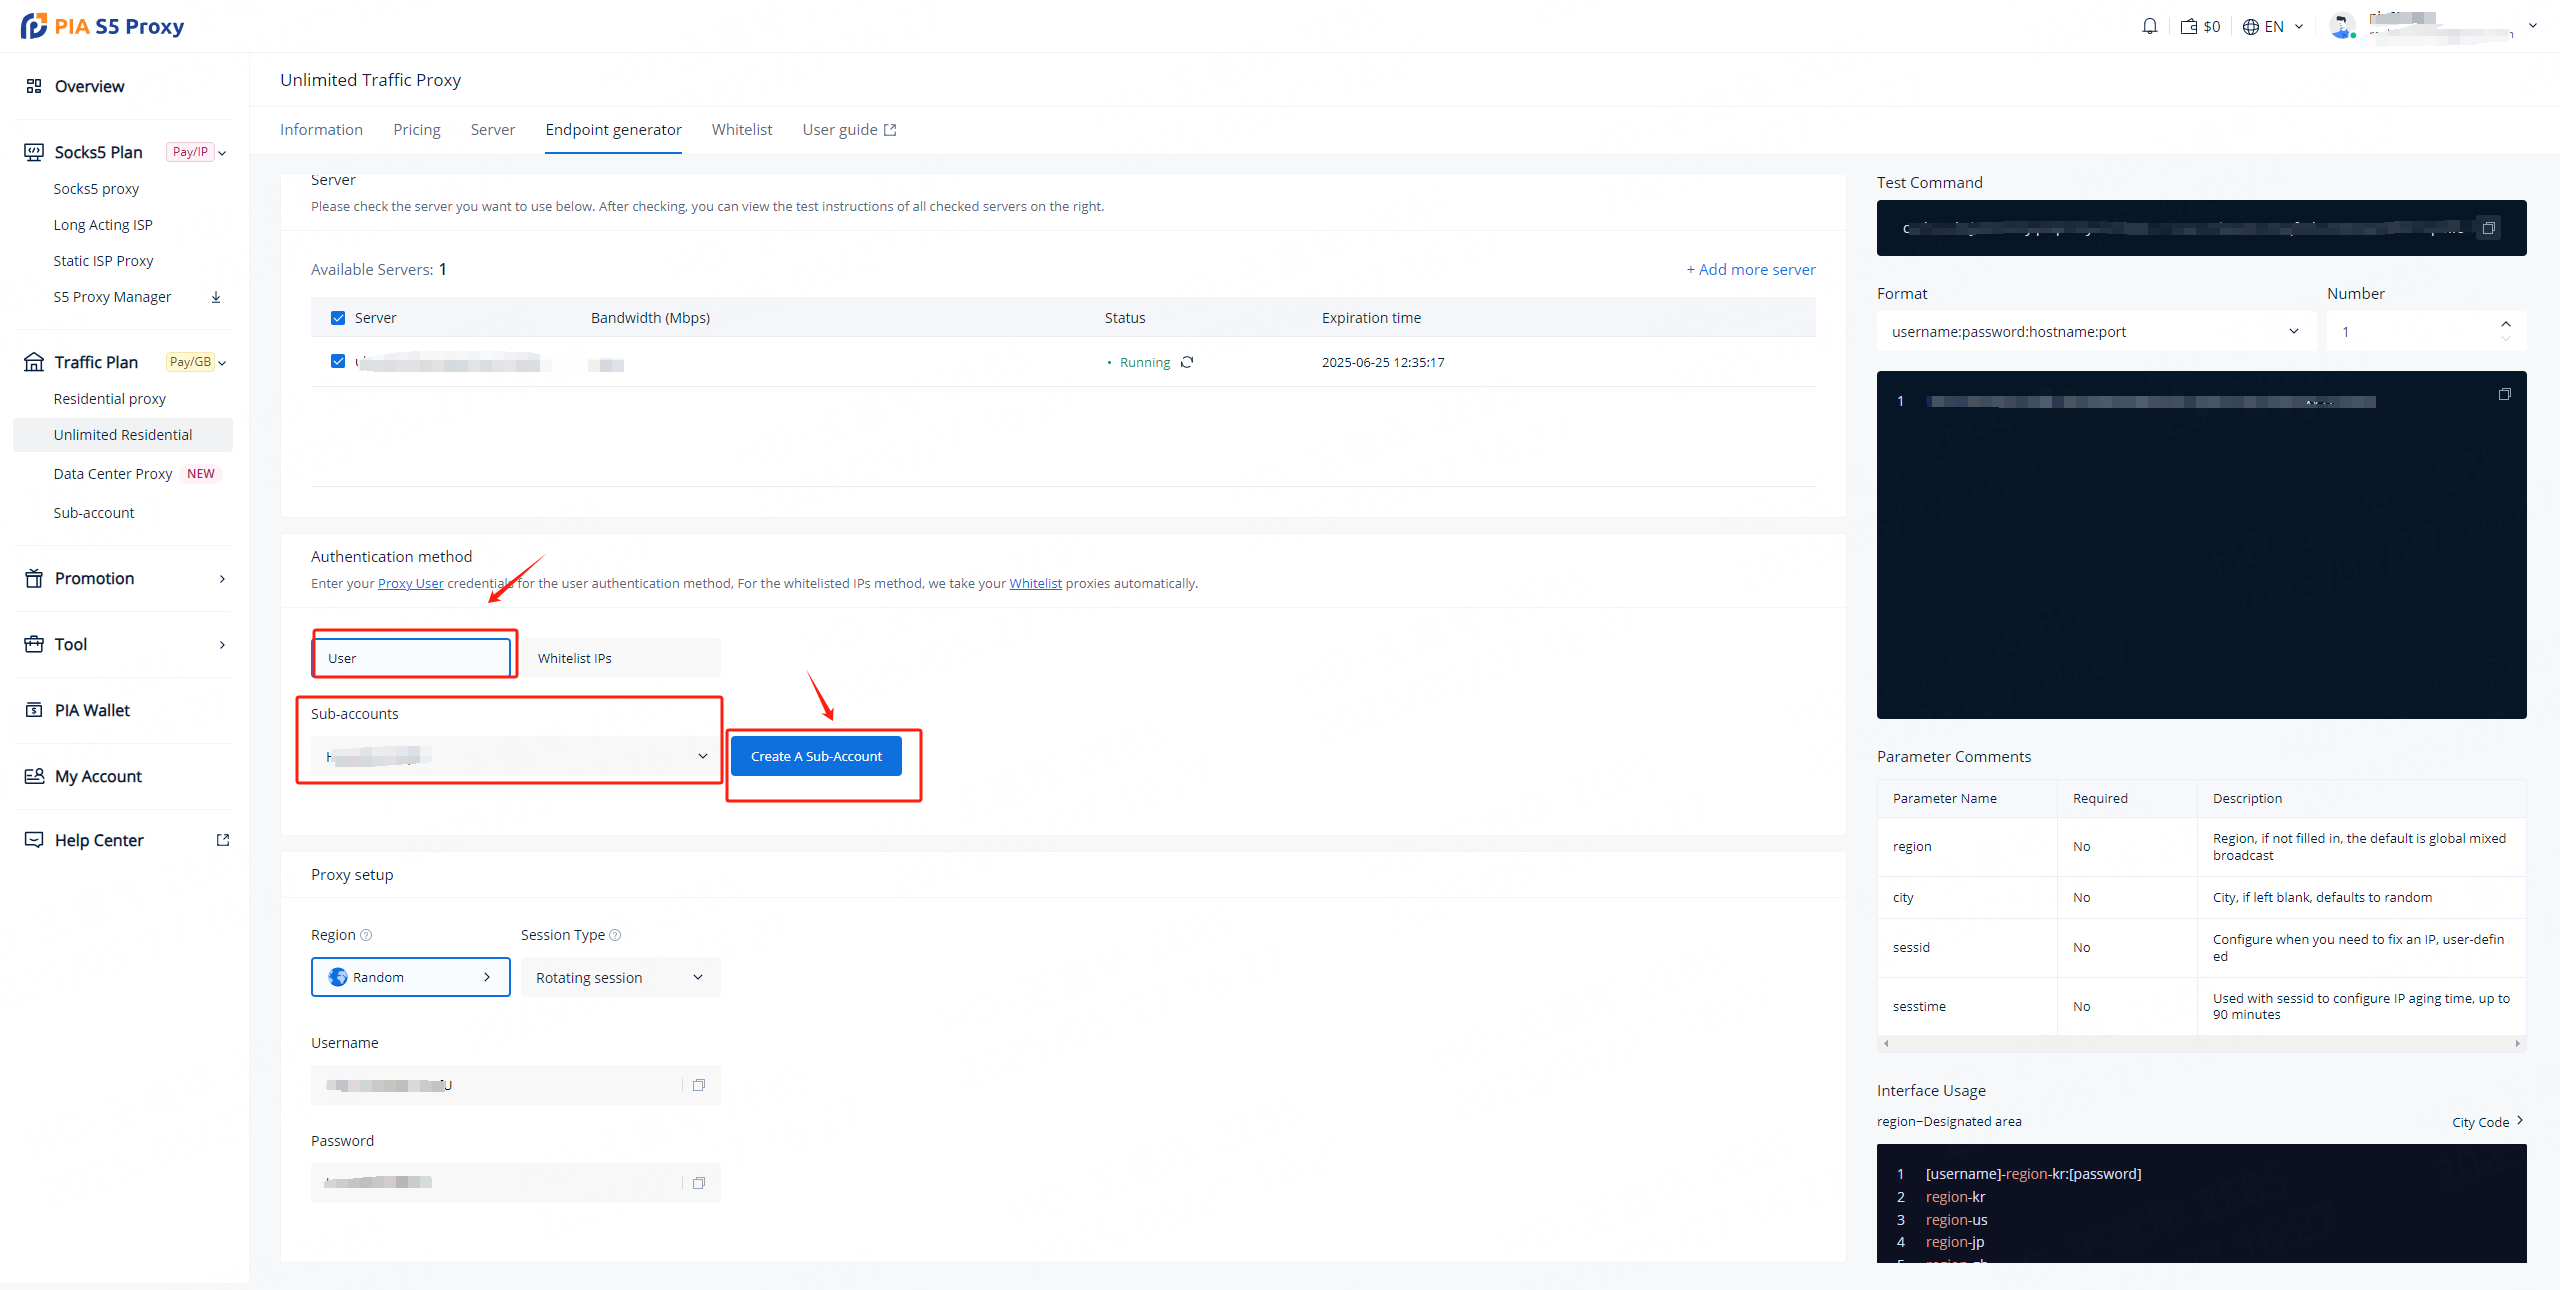Click the S5 Proxy Manager download icon
The image size is (2560, 1290).
coord(216,297)
